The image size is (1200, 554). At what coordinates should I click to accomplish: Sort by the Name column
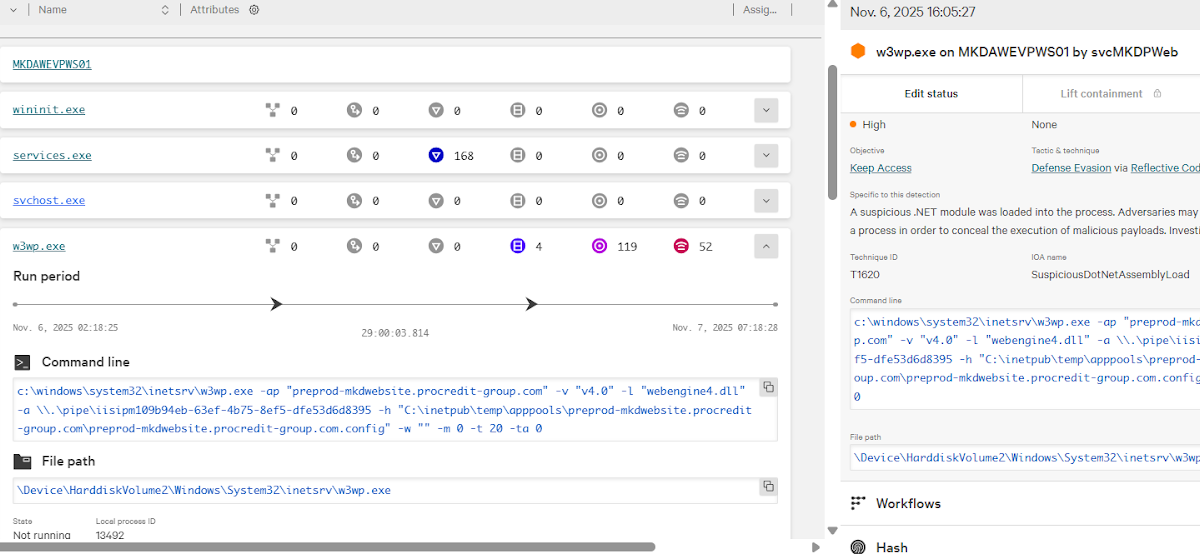pos(165,10)
